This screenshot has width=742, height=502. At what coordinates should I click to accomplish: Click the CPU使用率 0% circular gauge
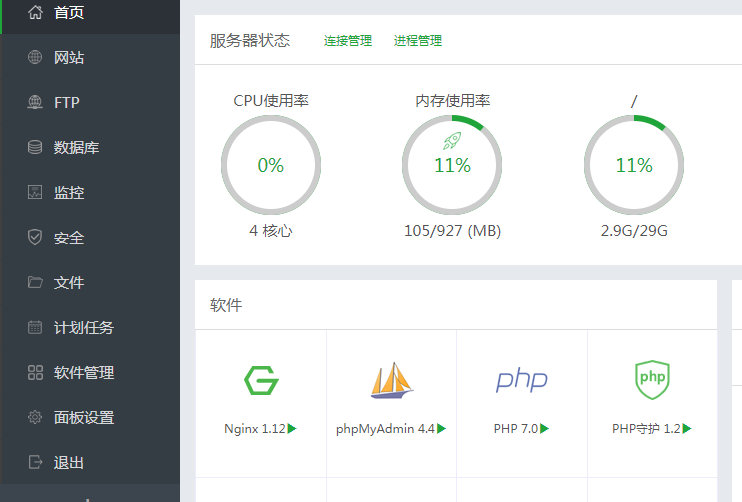tap(271, 165)
